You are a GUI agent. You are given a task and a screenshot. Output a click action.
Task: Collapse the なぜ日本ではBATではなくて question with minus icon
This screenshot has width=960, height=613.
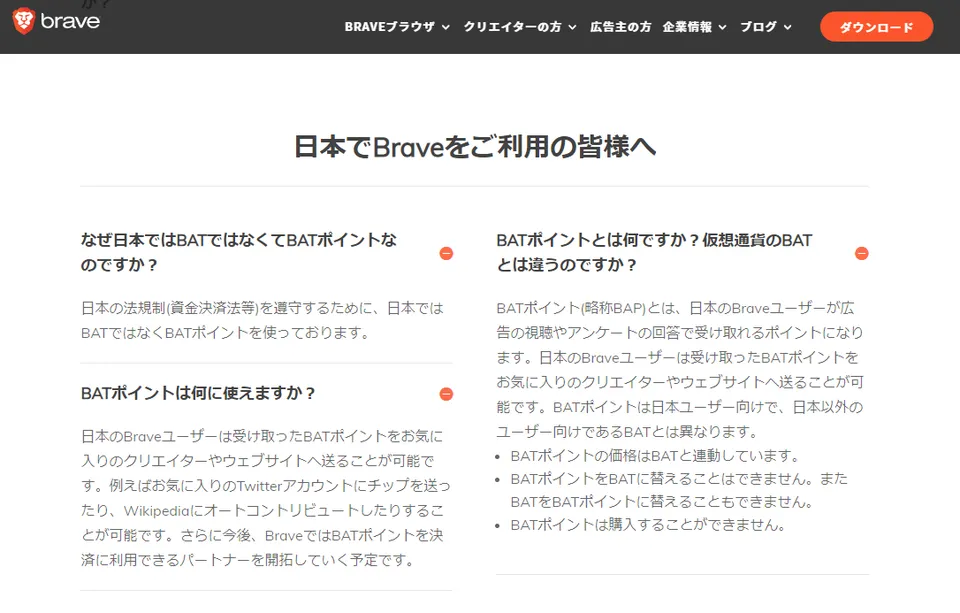(446, 253)
